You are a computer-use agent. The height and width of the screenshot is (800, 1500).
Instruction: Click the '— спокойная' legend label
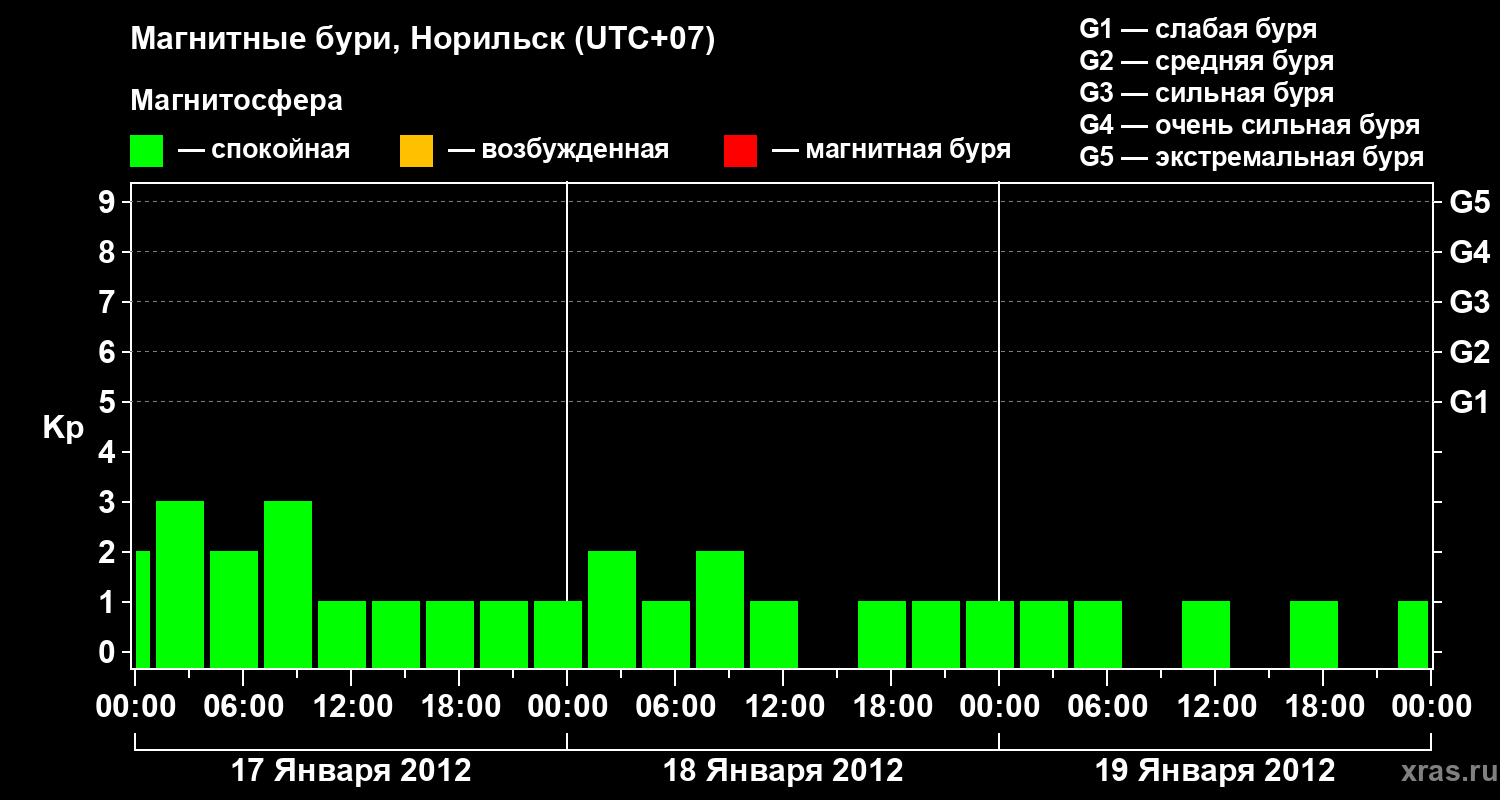(264, 150)
